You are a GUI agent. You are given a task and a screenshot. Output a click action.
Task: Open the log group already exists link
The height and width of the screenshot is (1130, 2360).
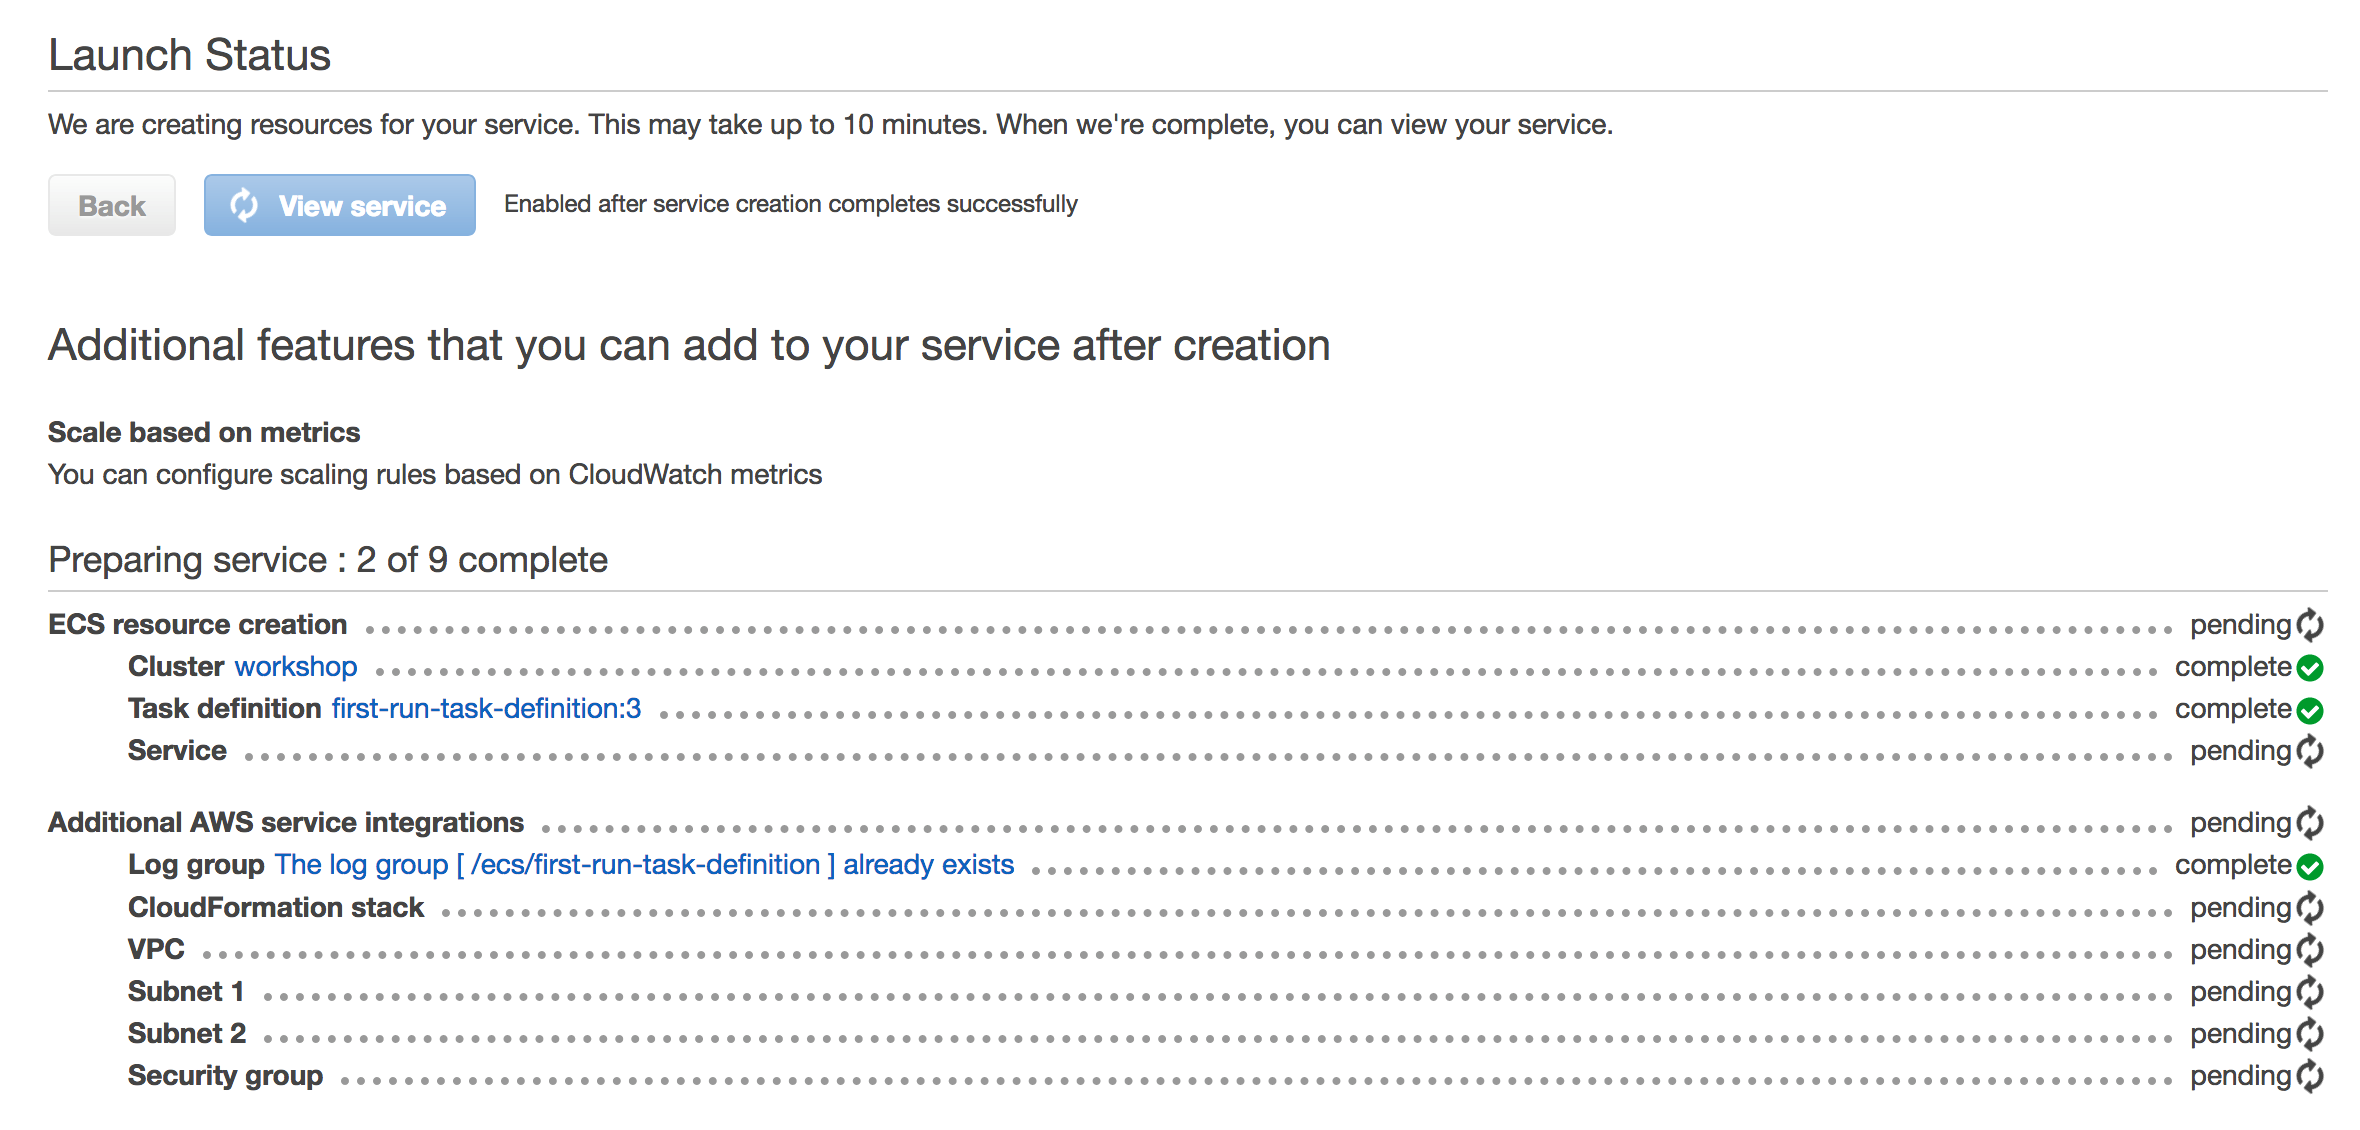[644, 864]
